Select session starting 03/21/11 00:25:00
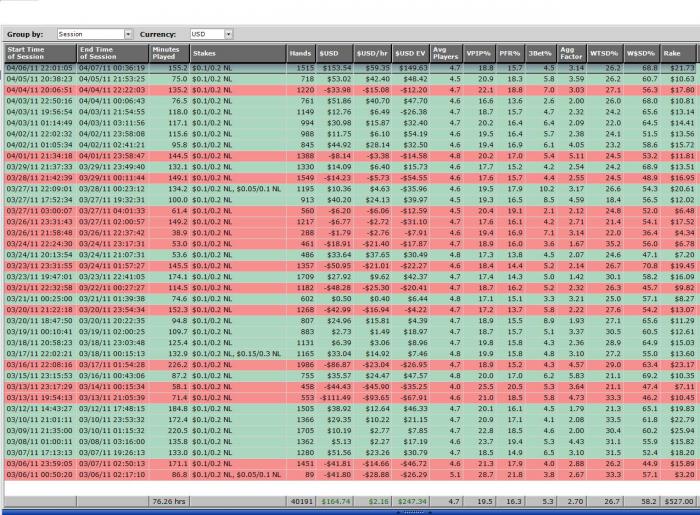This screenshot has width=700, height=515. pyautogui.click(x=350, y=299)
